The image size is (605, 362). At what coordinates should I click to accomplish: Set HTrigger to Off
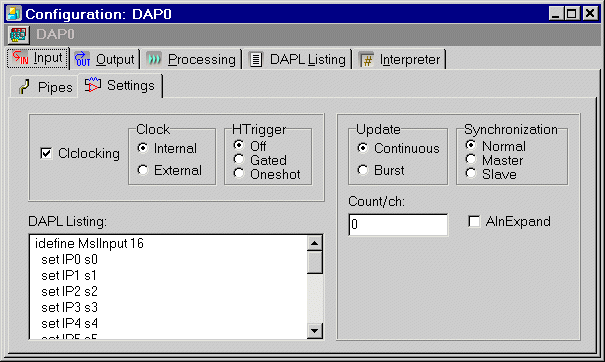click(x=239, y=145)
